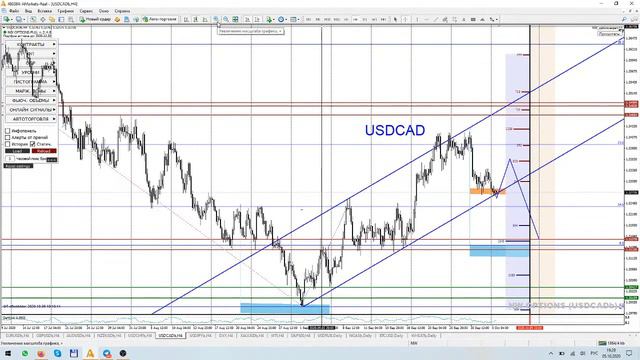Expand the УРОВНИ panel section
Viewport: 640px width, 360px height.
(31, 72)
